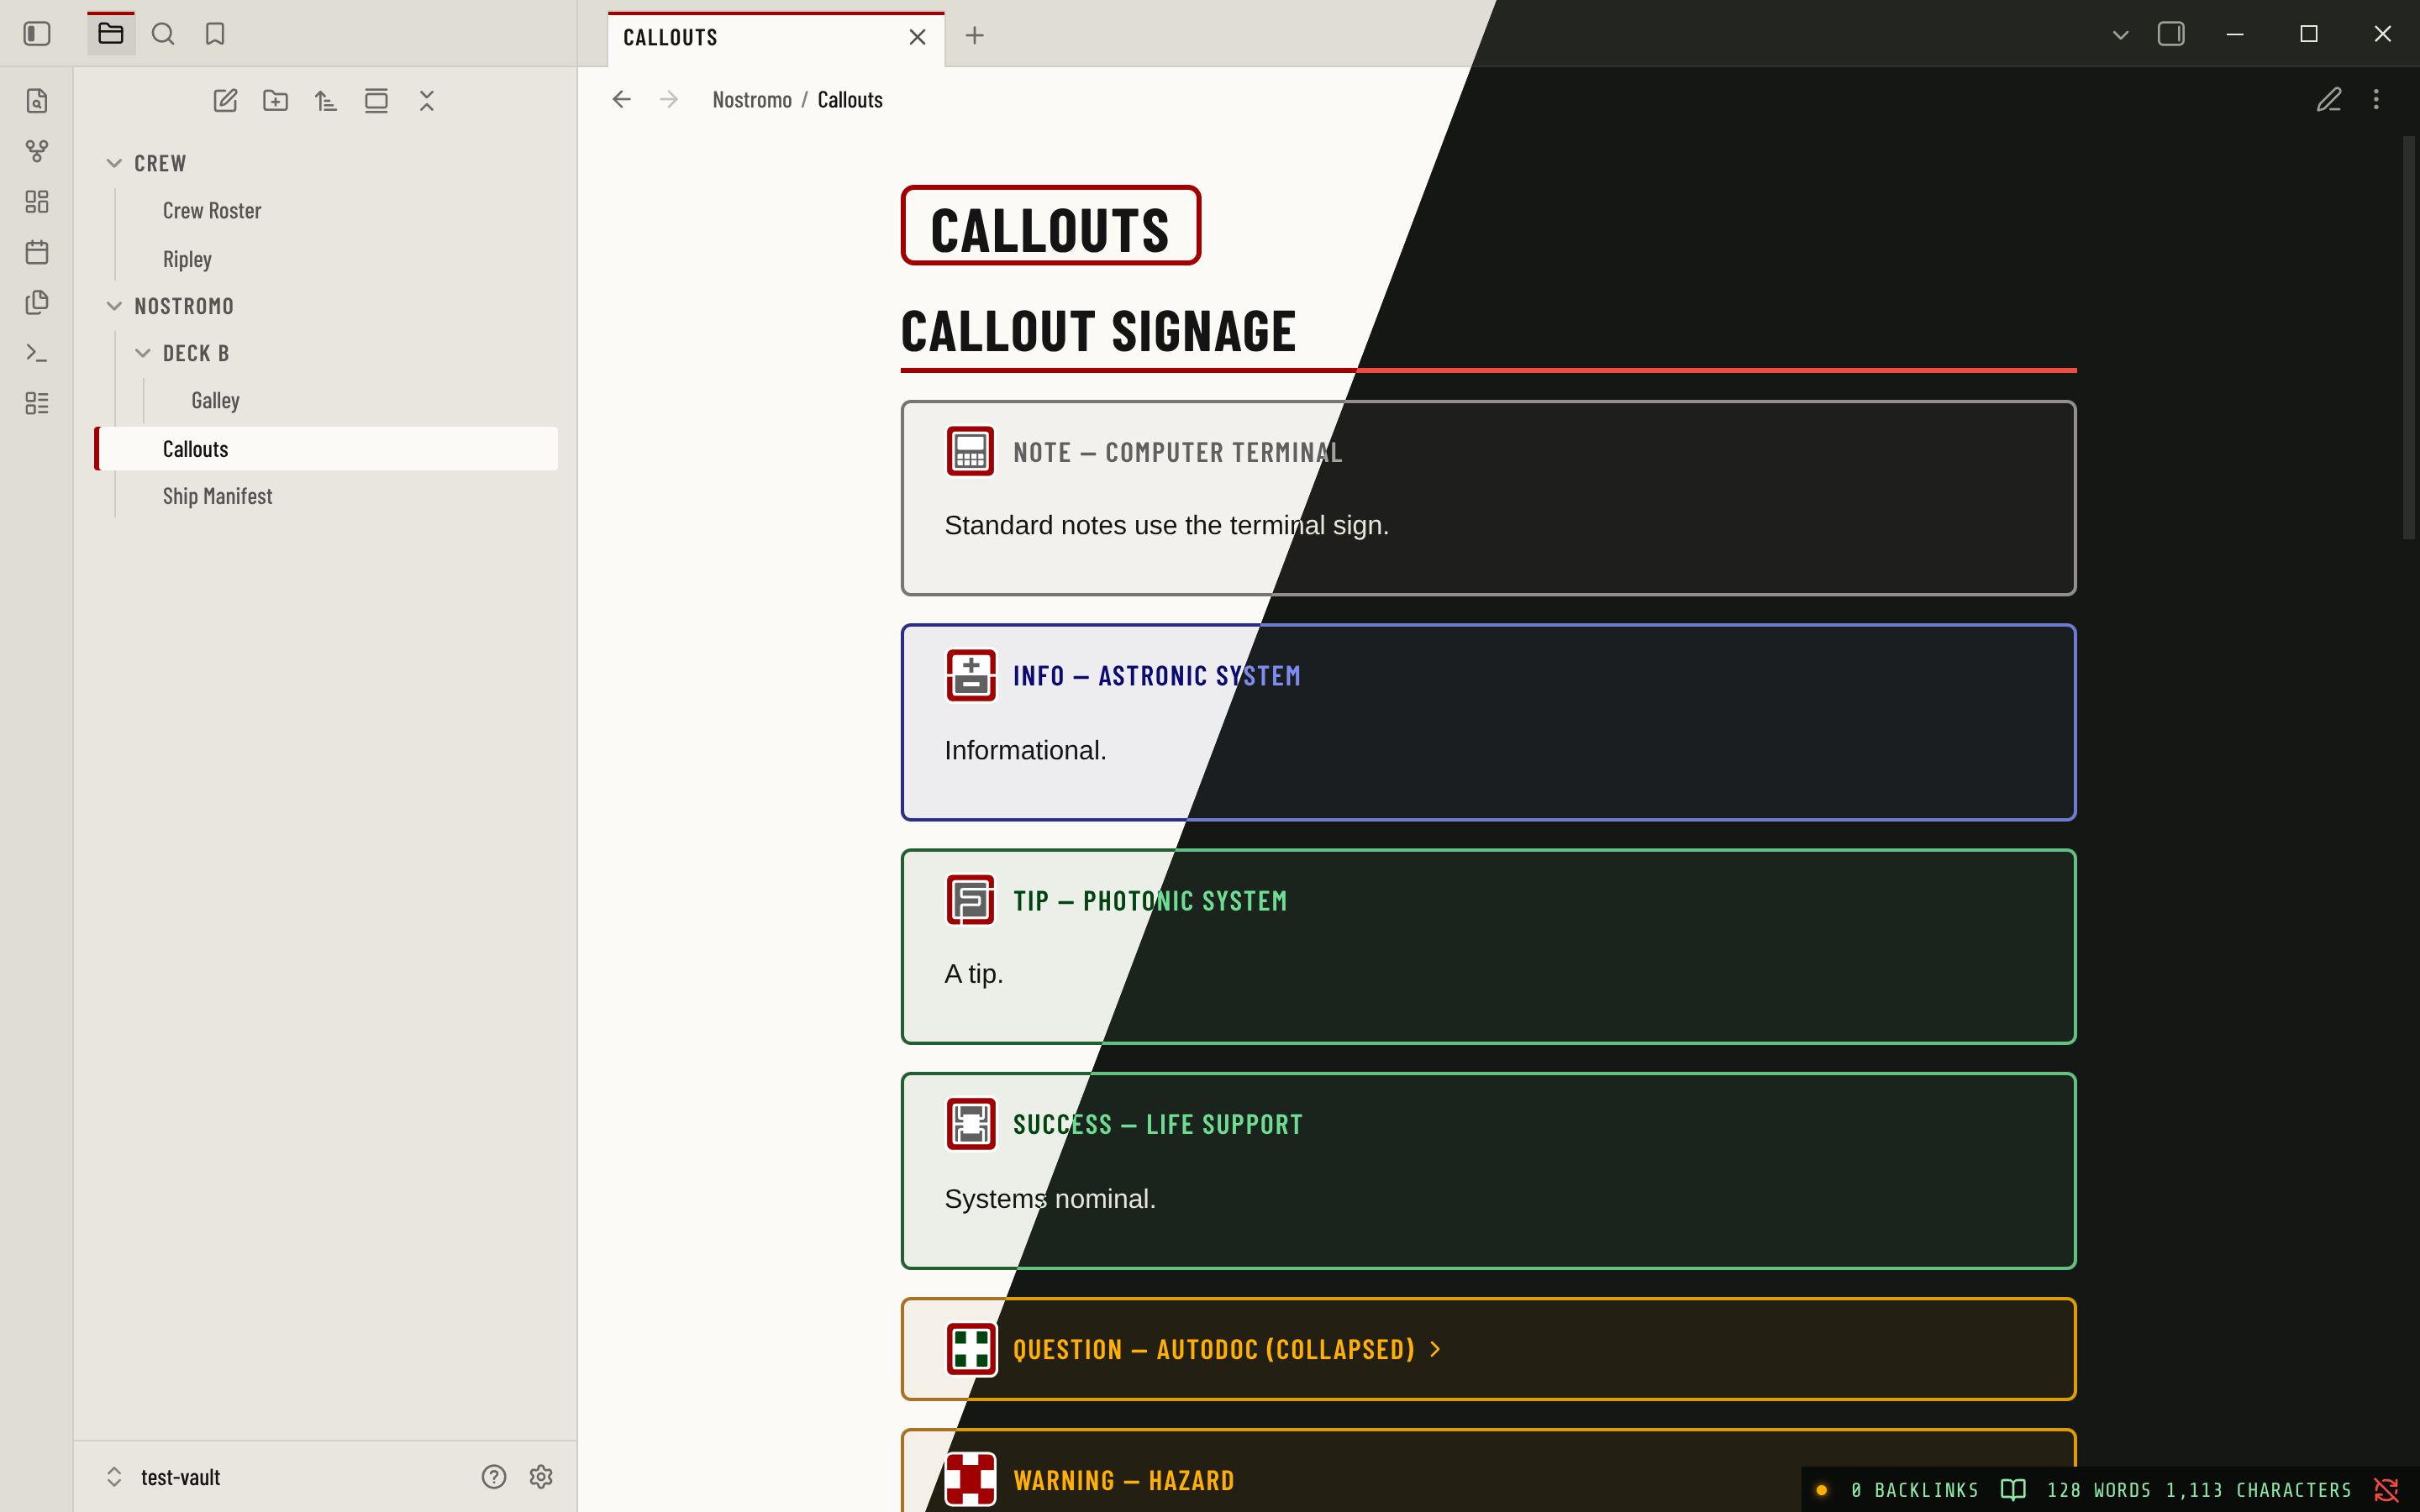Open the search panel
Image resolution: width=2420 pixels, height=1512 pixels.
(163, 34)
